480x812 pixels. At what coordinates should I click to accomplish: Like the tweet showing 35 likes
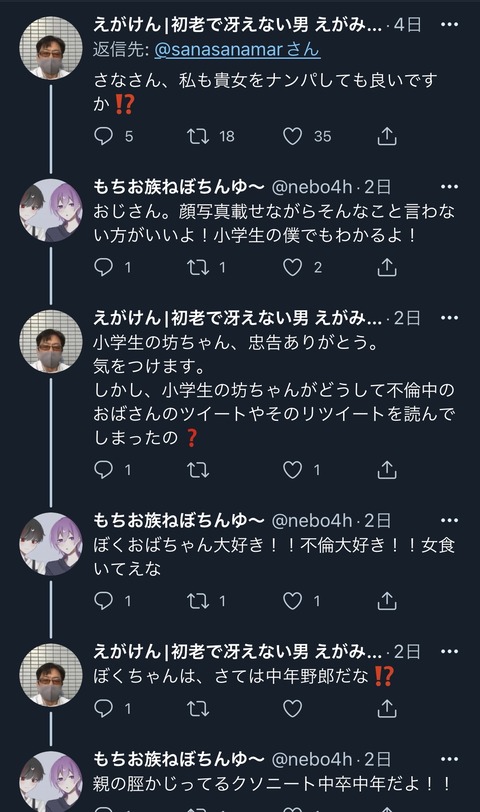click(293, 136)
